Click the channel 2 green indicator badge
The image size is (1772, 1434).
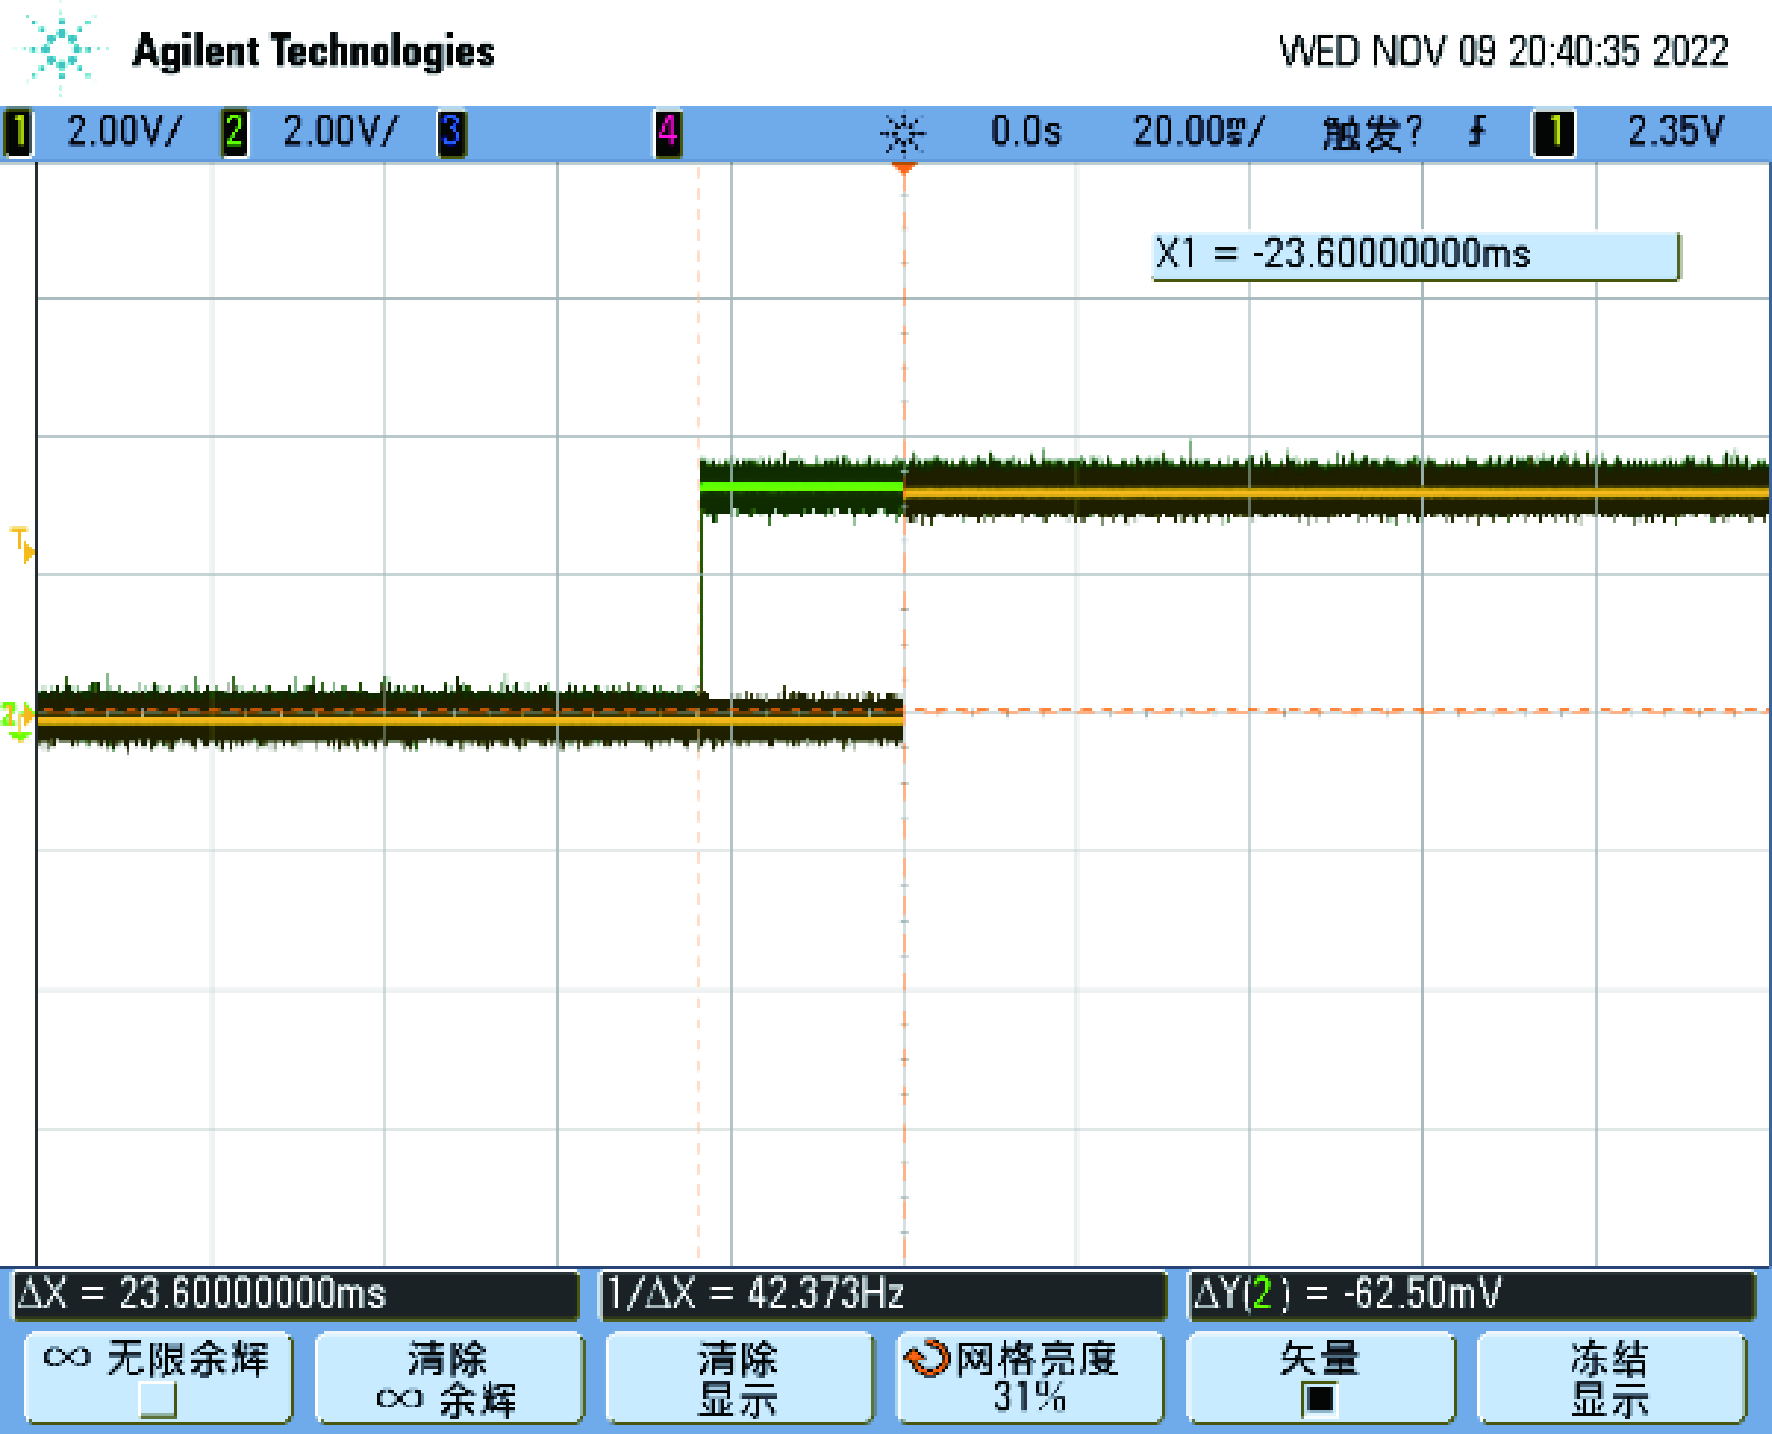pos(235,133)
